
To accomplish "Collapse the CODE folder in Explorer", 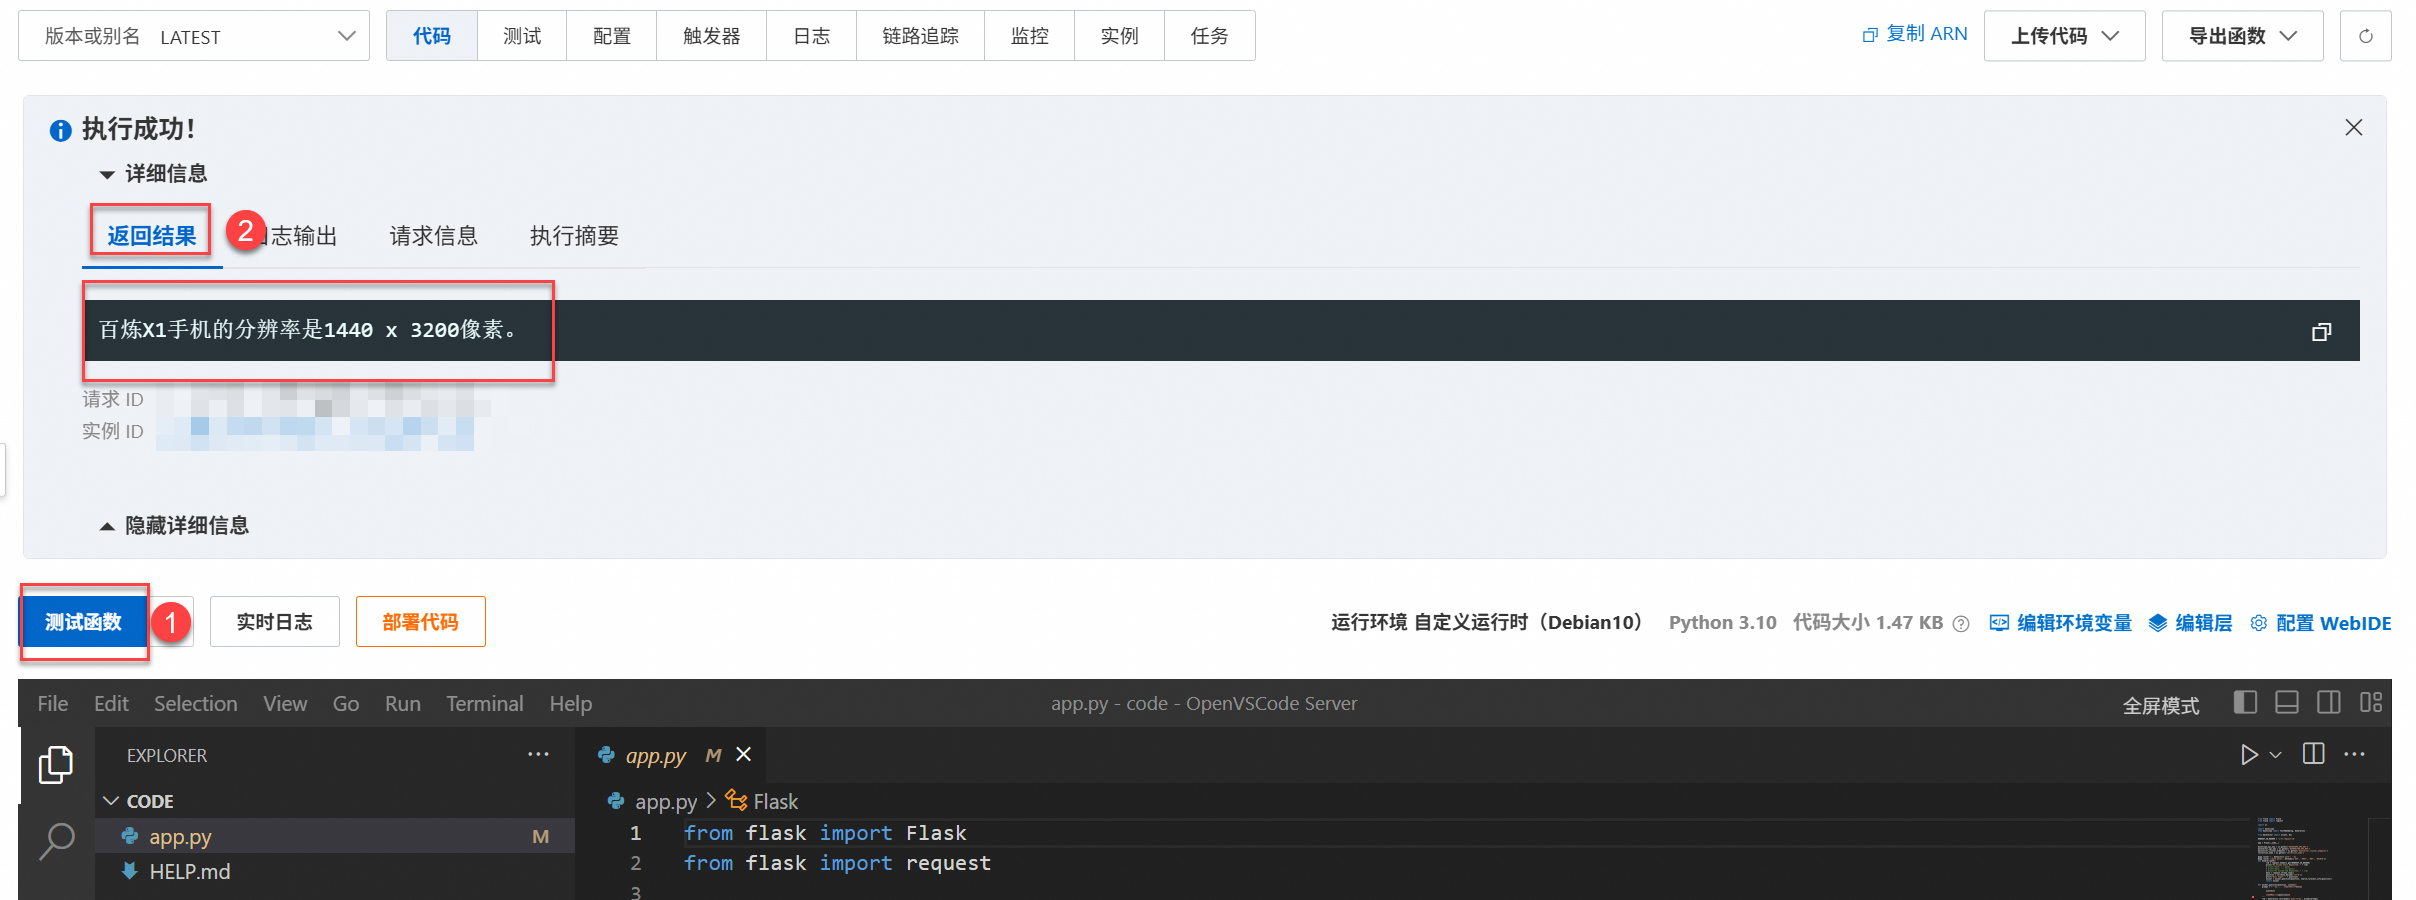I will (x=139, y=801).
